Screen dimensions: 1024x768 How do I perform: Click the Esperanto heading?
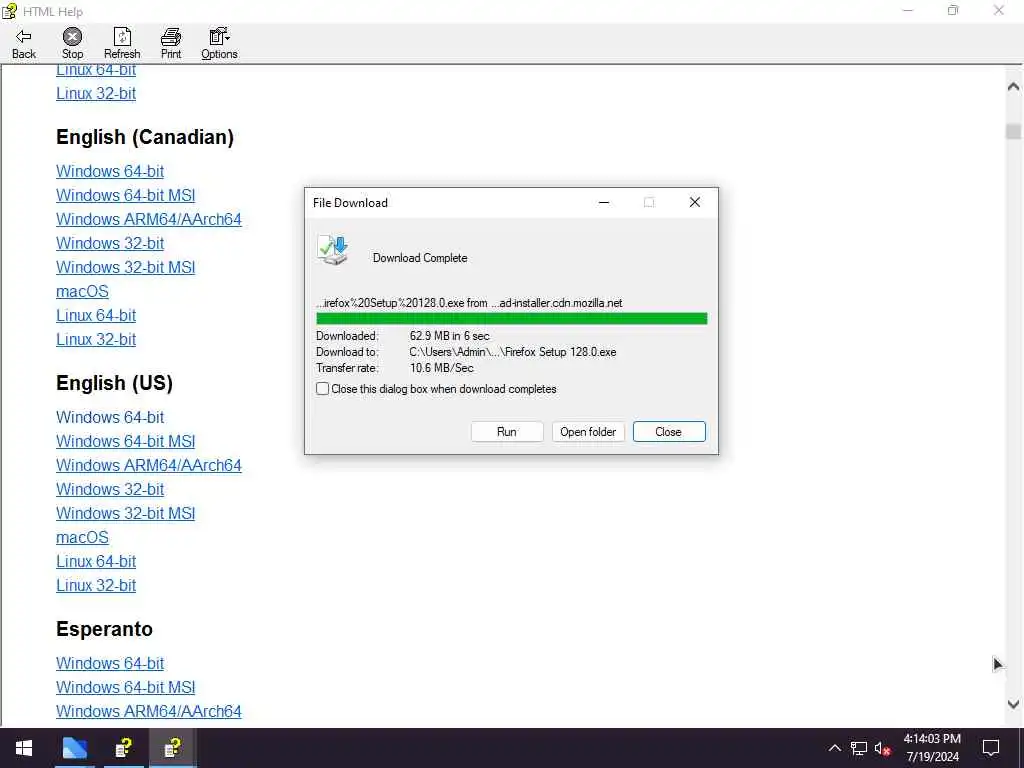coord(104,629)
